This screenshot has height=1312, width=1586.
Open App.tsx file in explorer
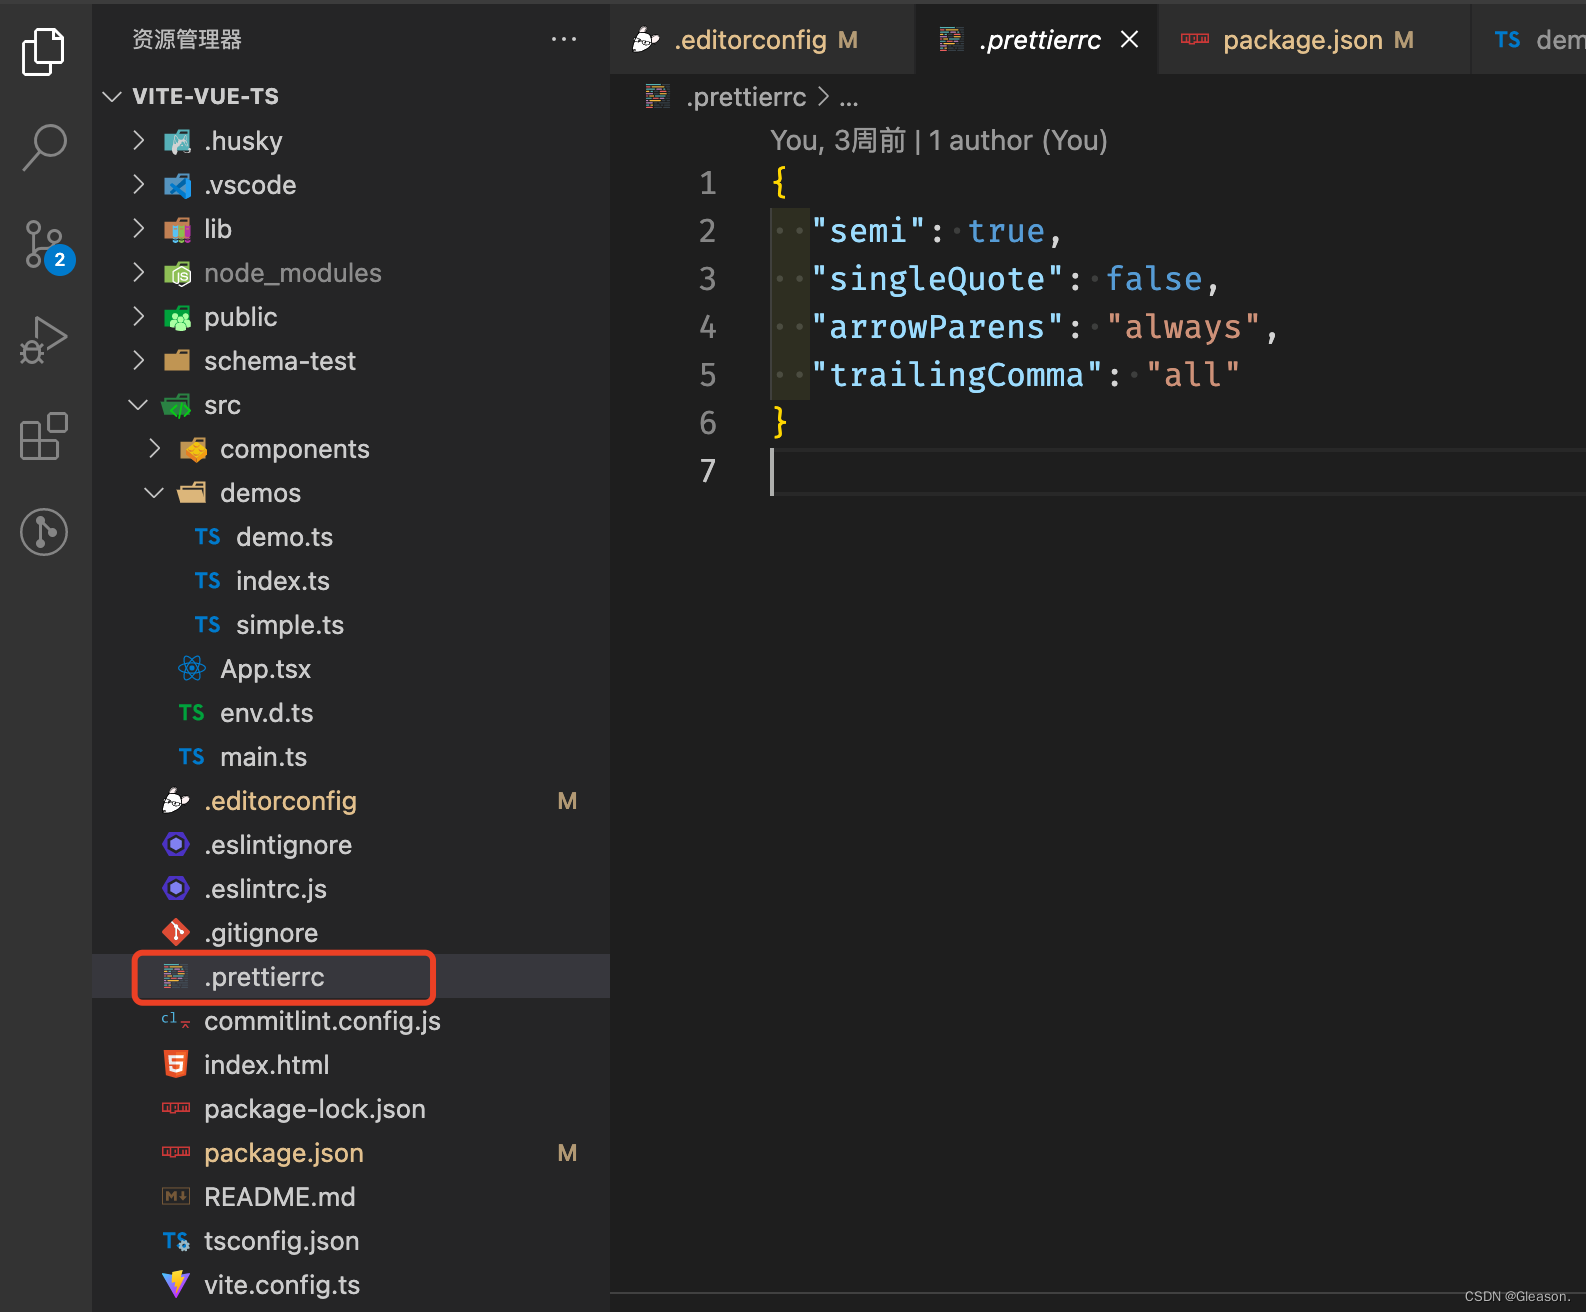point(351,669)
